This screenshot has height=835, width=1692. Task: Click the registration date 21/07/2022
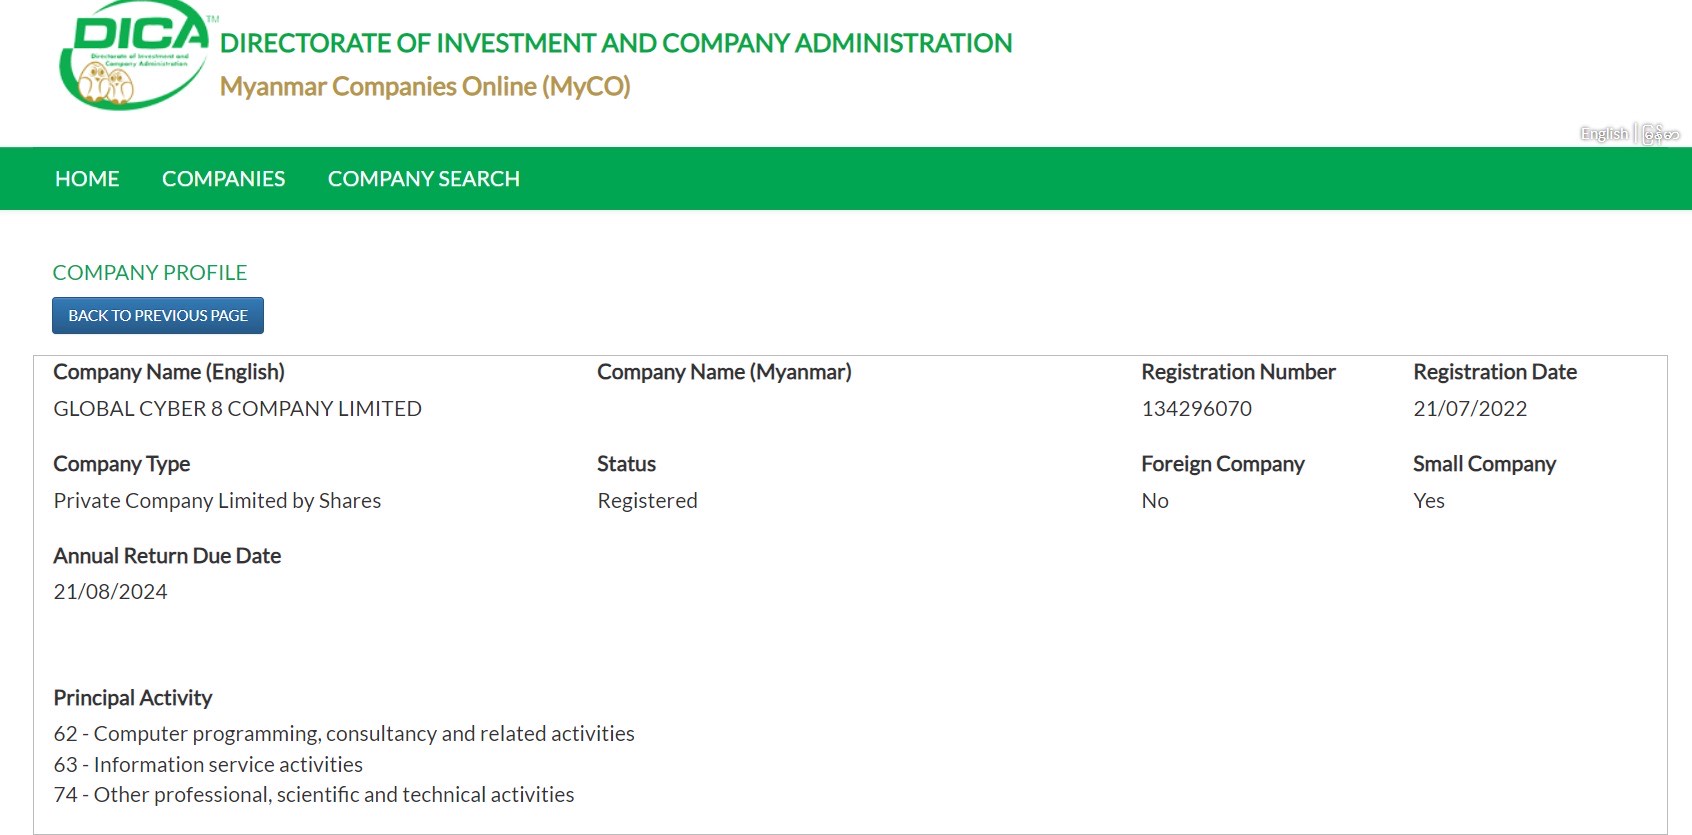[x=1469, y=409]
